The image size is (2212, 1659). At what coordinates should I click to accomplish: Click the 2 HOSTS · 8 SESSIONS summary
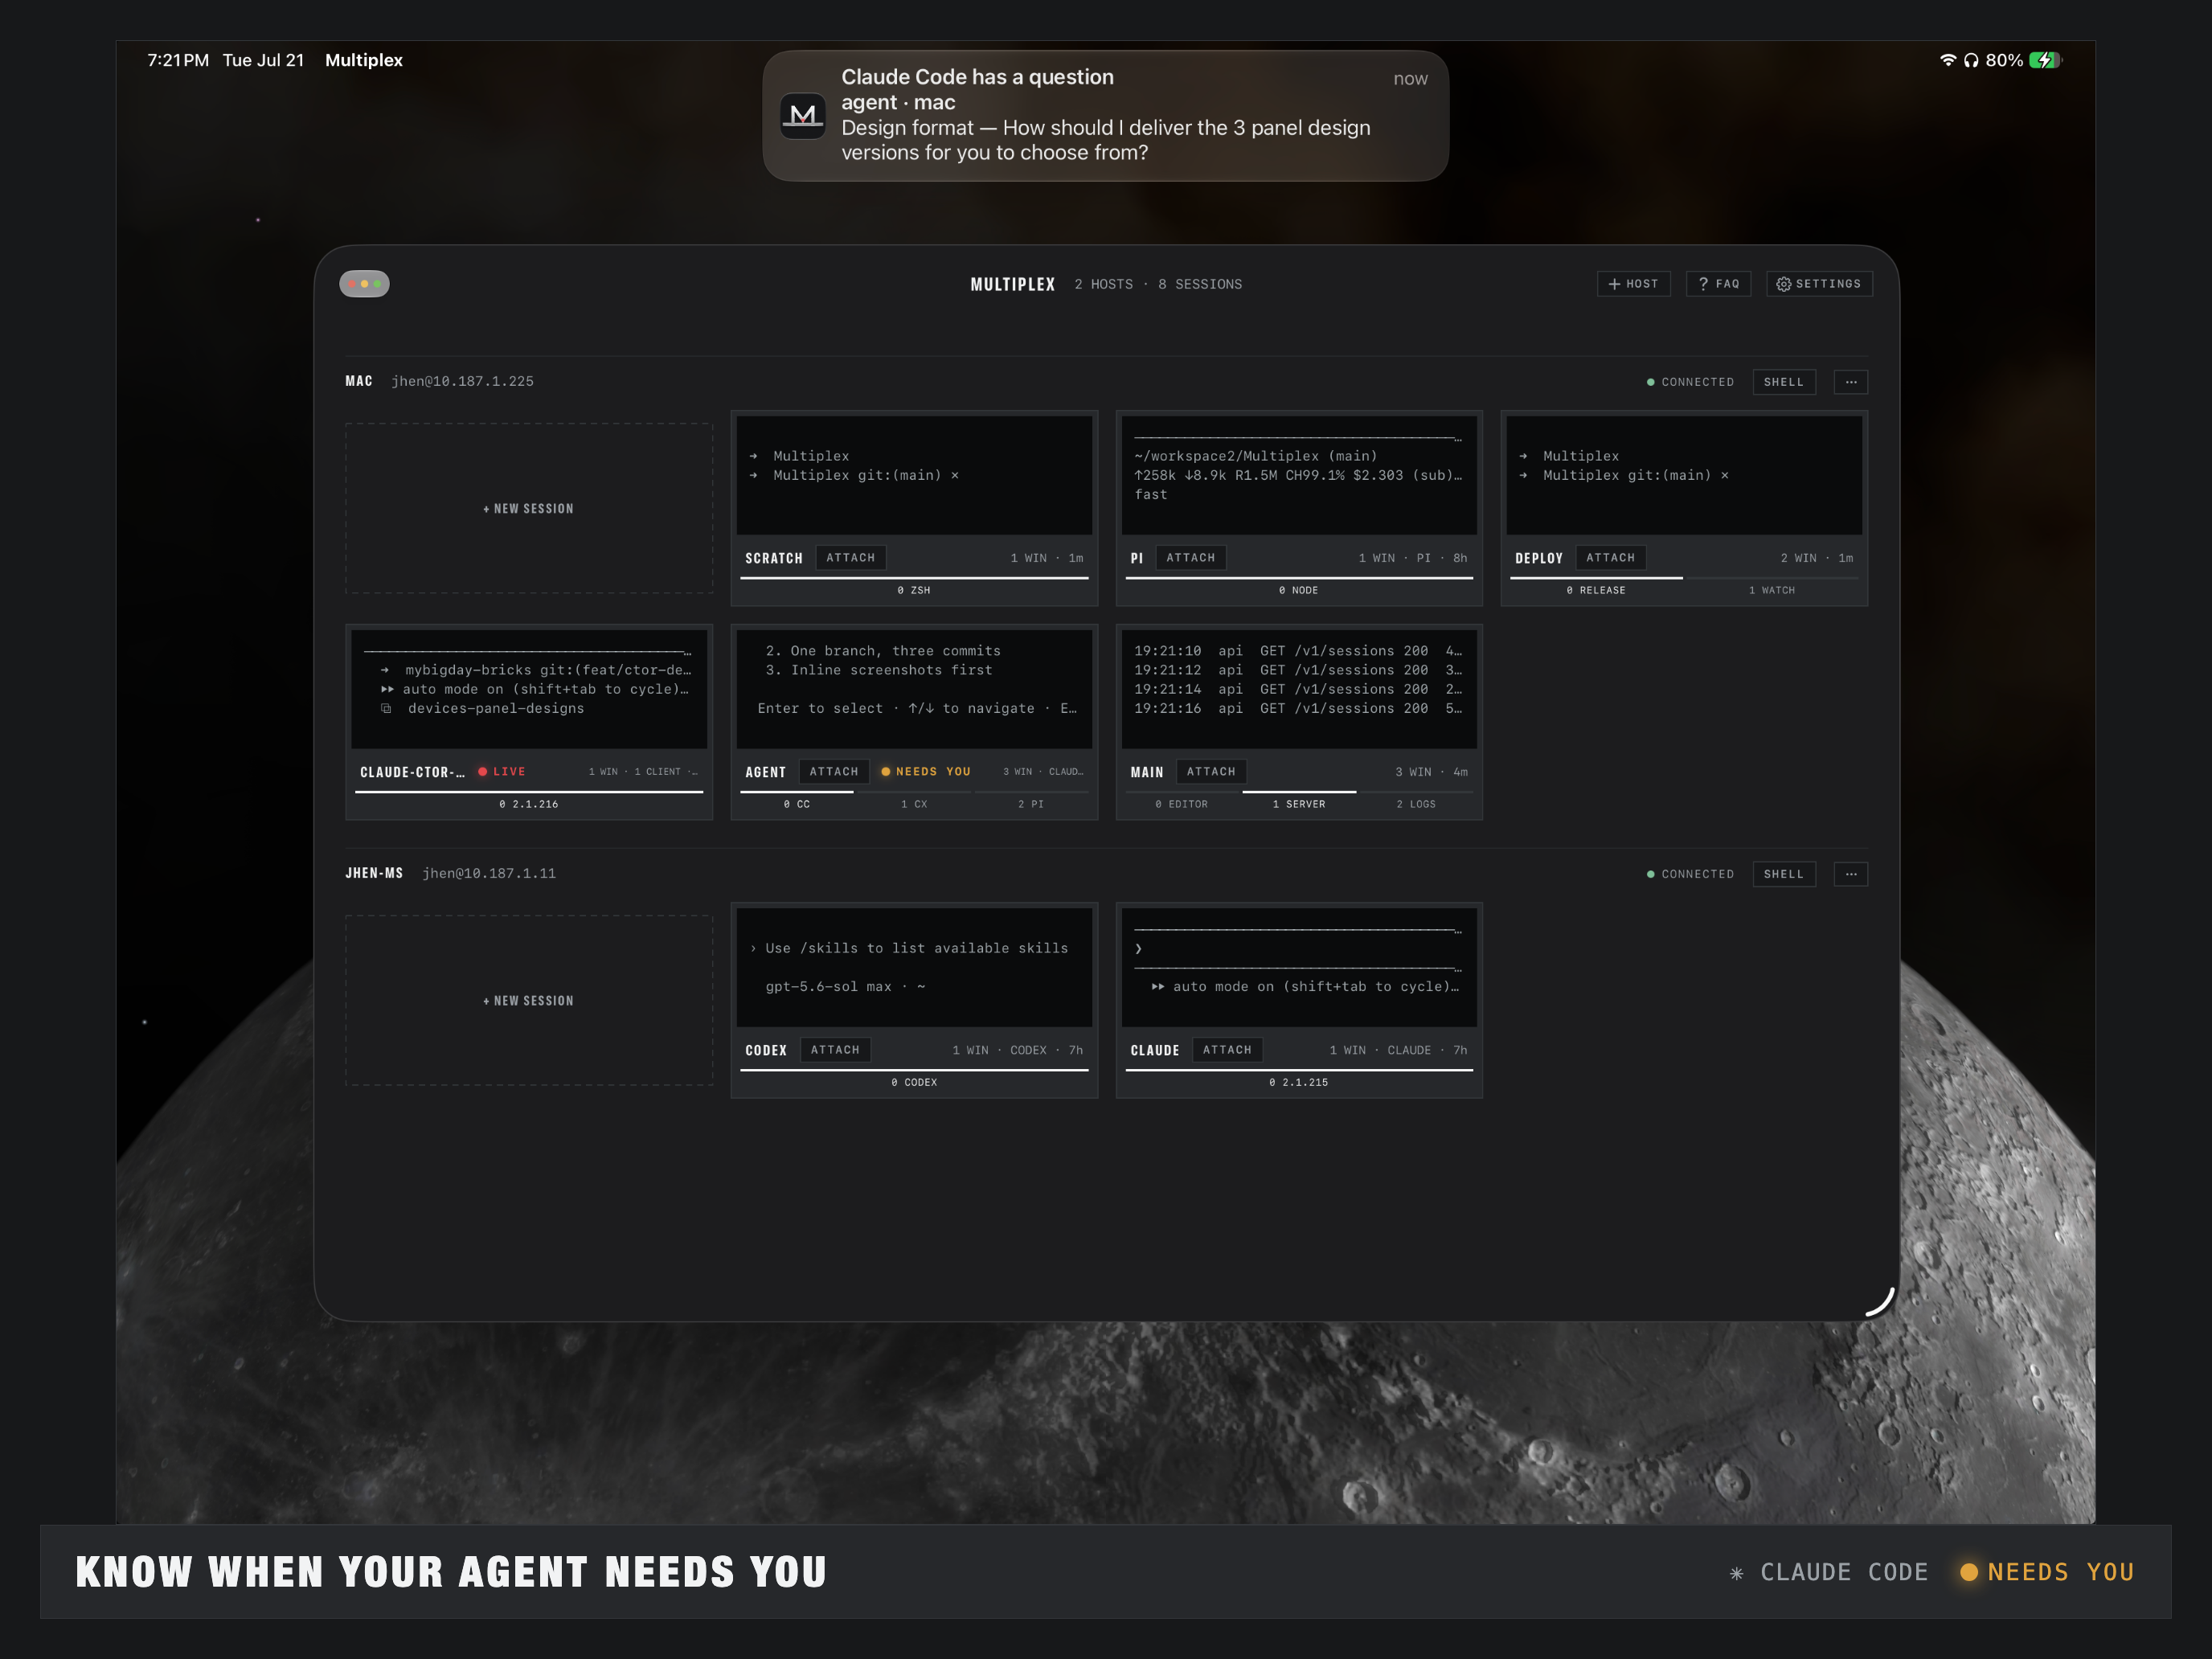[x=1158, y=284]
